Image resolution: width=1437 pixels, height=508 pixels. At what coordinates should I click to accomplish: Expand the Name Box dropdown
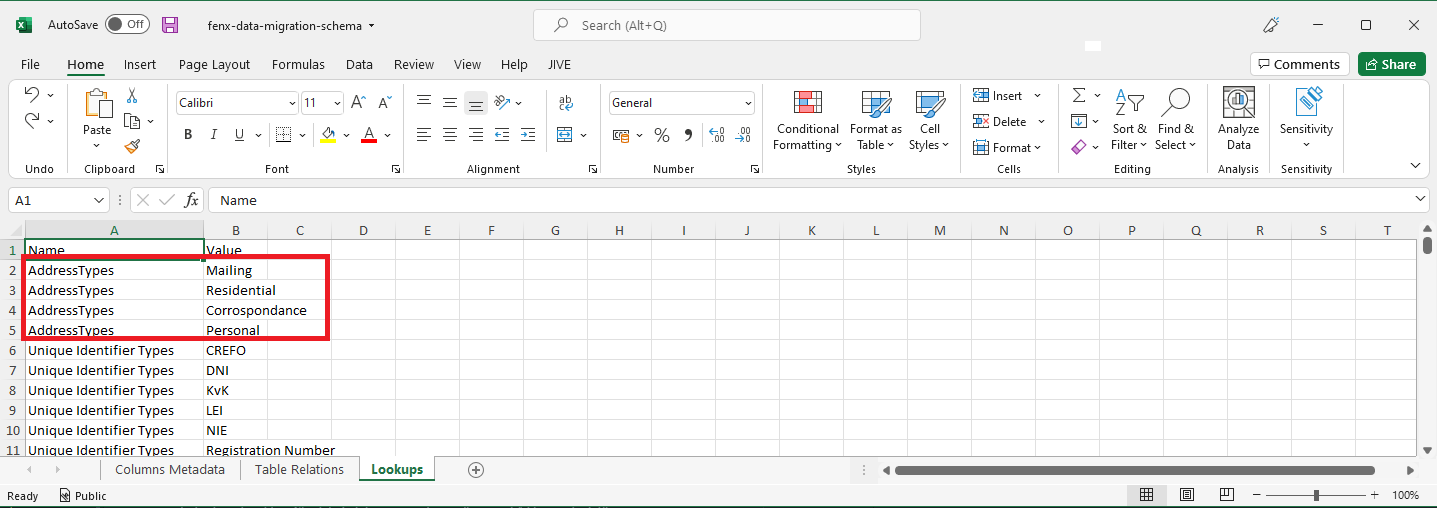(99, 200)
